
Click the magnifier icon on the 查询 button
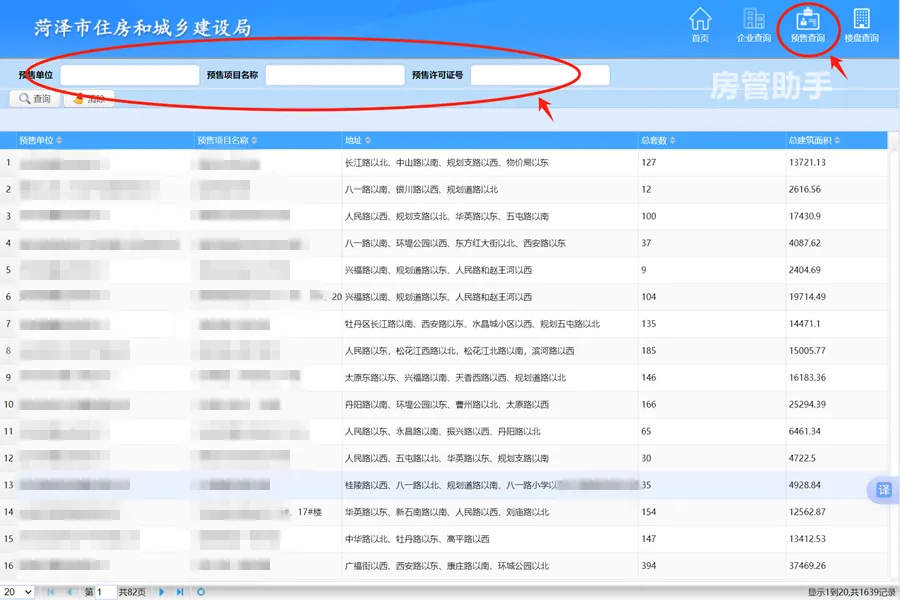pyautogui.click(x=24, y=98)
